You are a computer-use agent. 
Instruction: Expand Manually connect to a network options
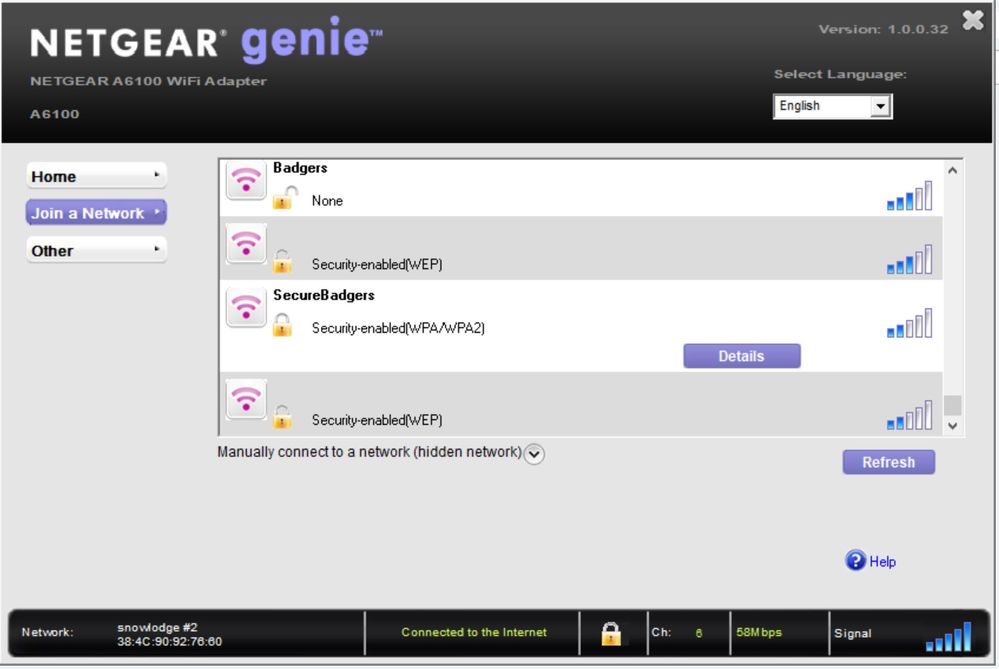pyautogui.click(x=534, y=454)
